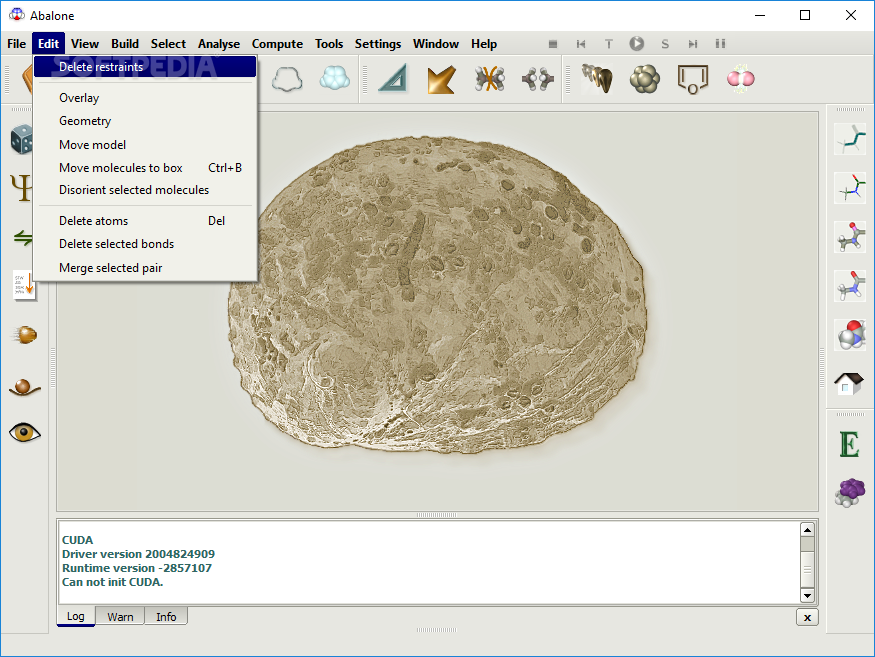This screenshot has height=657, width=875.
Task: Click the green E icon
Action: coord(849,444)
